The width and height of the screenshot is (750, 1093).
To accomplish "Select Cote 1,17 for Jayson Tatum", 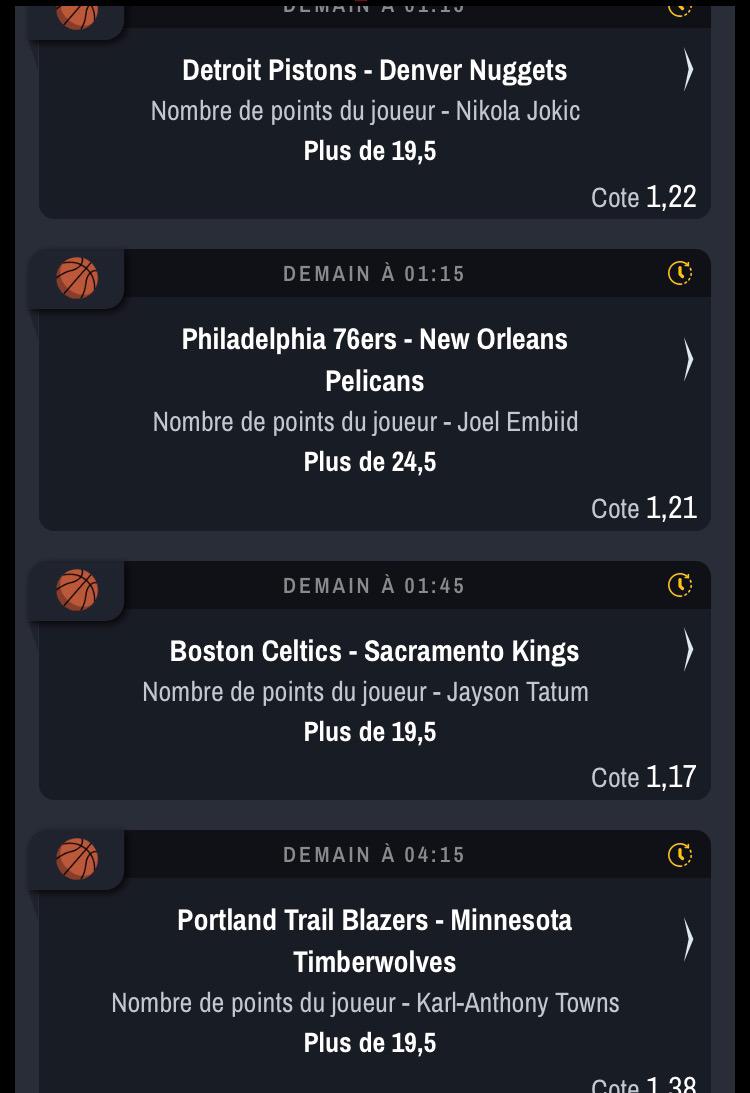I will point(644,776).
